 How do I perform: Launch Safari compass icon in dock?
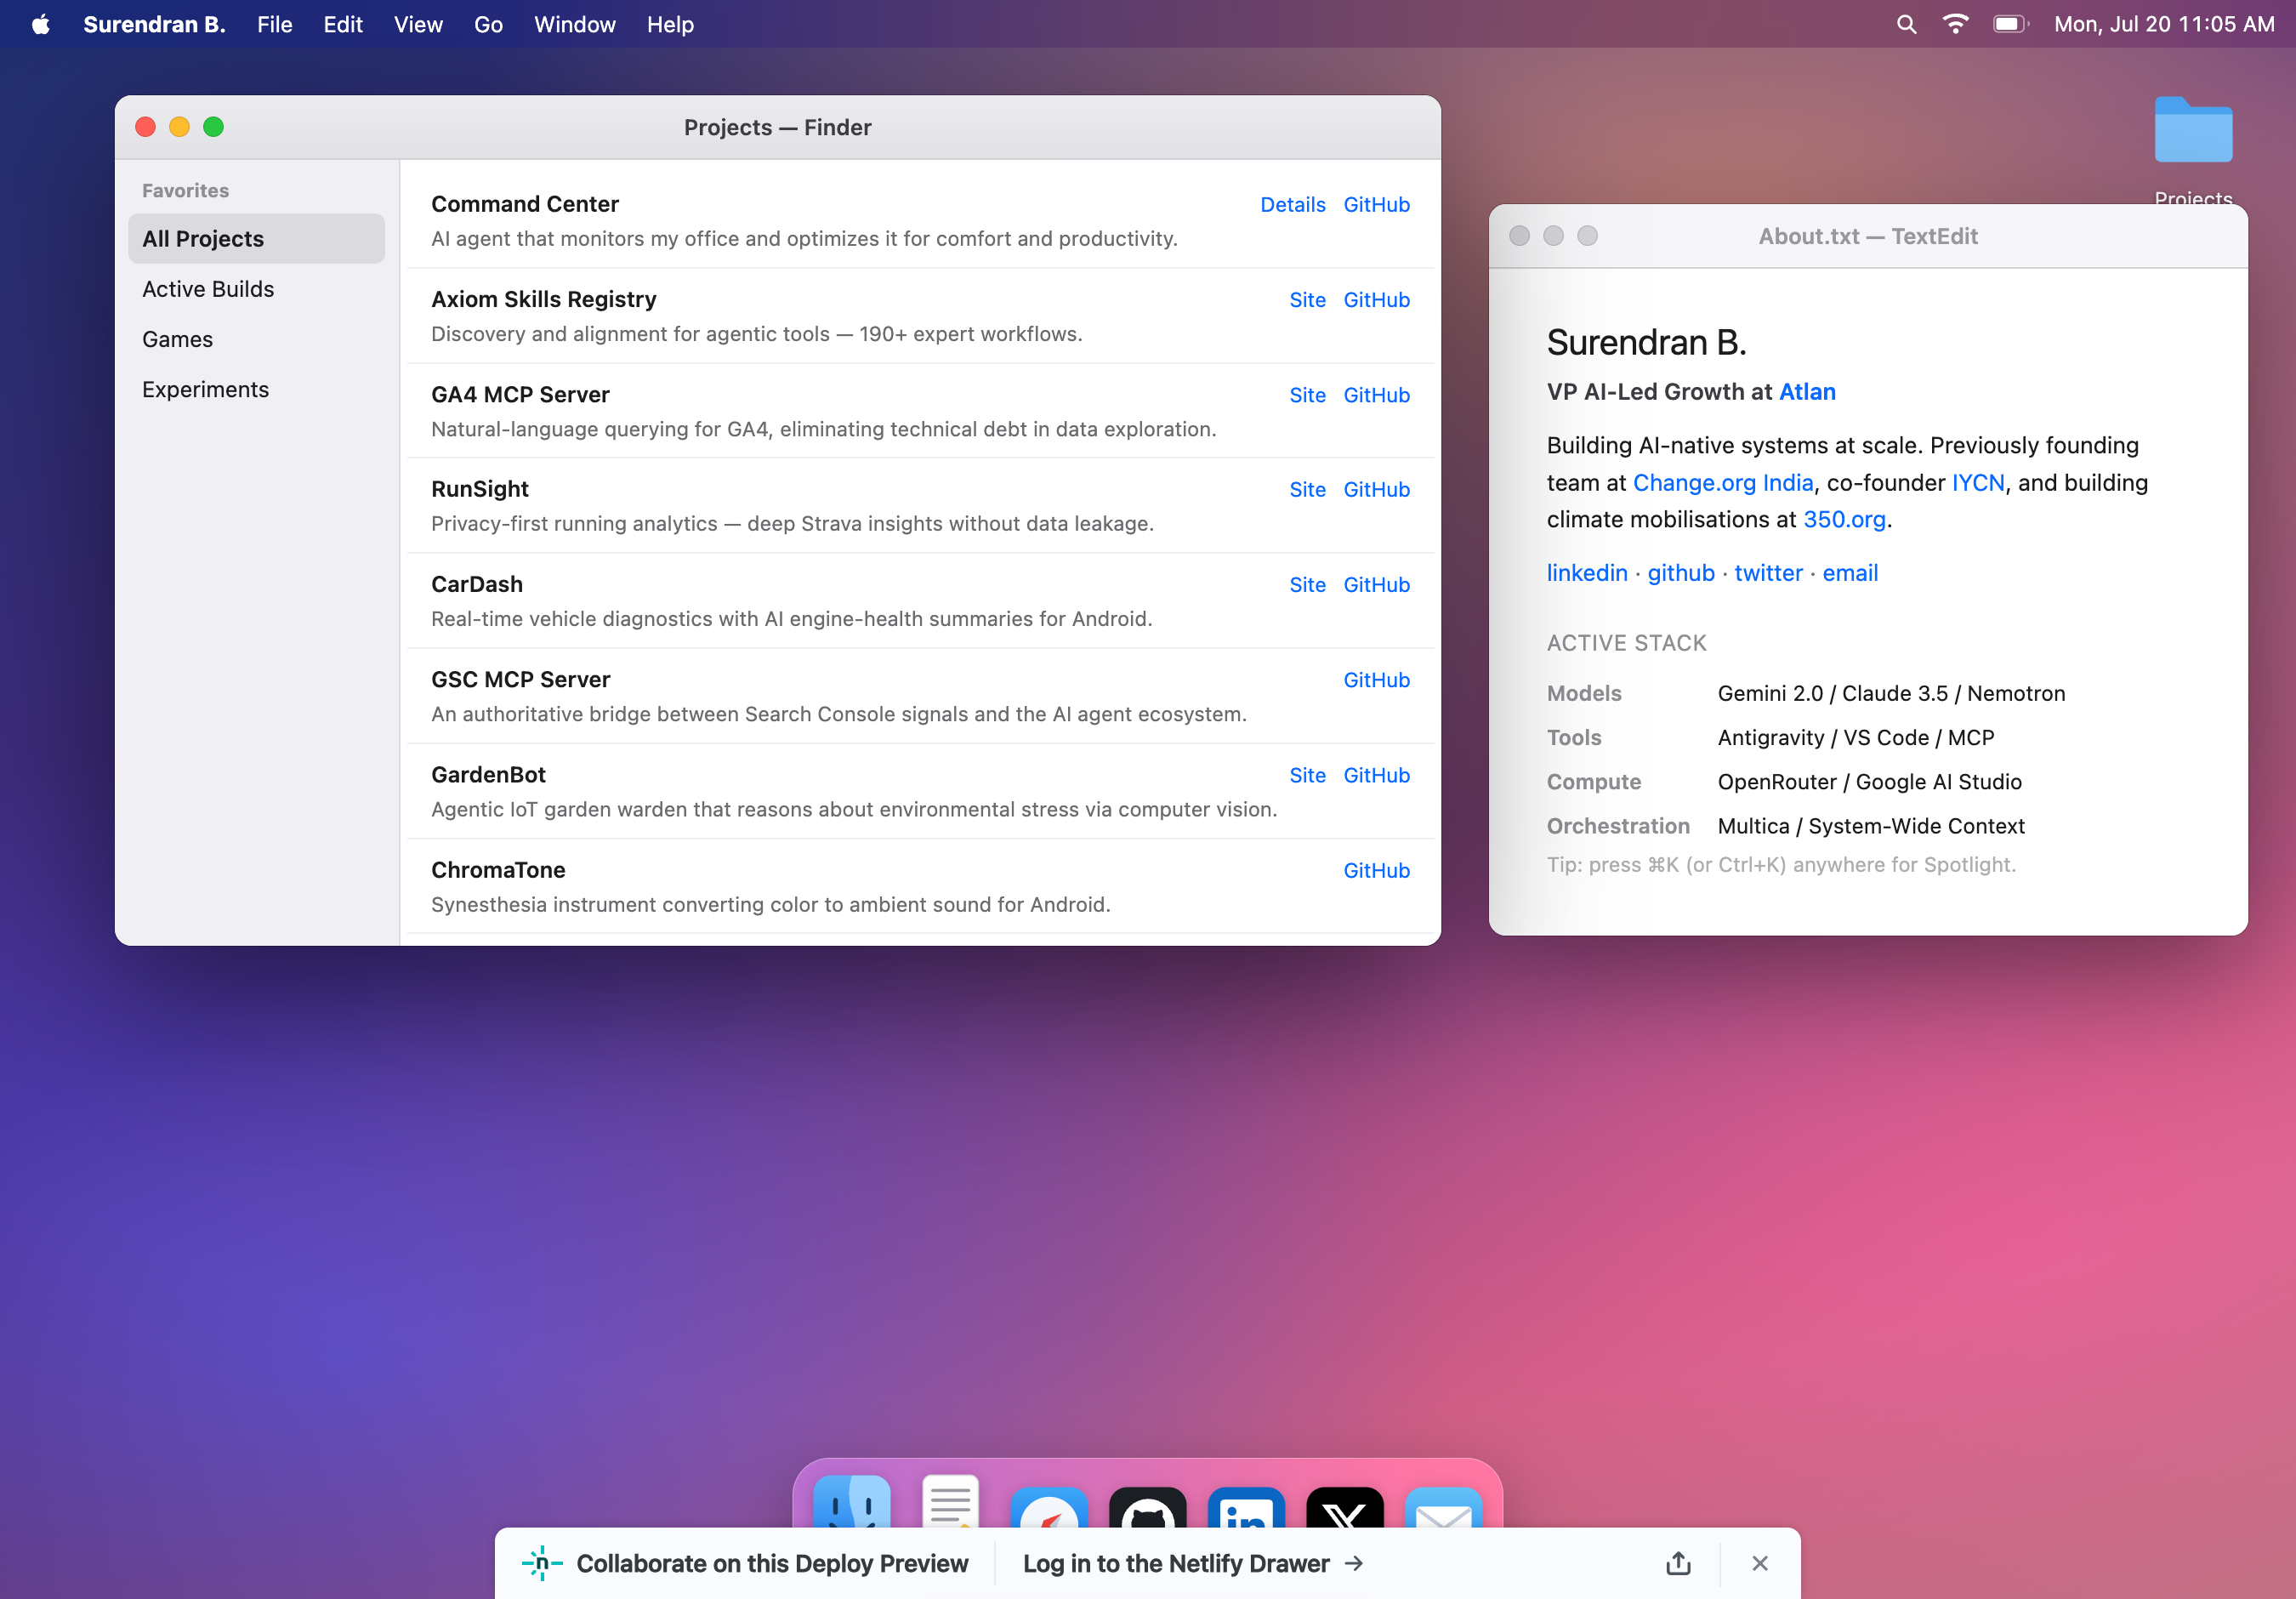(x=1049, y=1508)
